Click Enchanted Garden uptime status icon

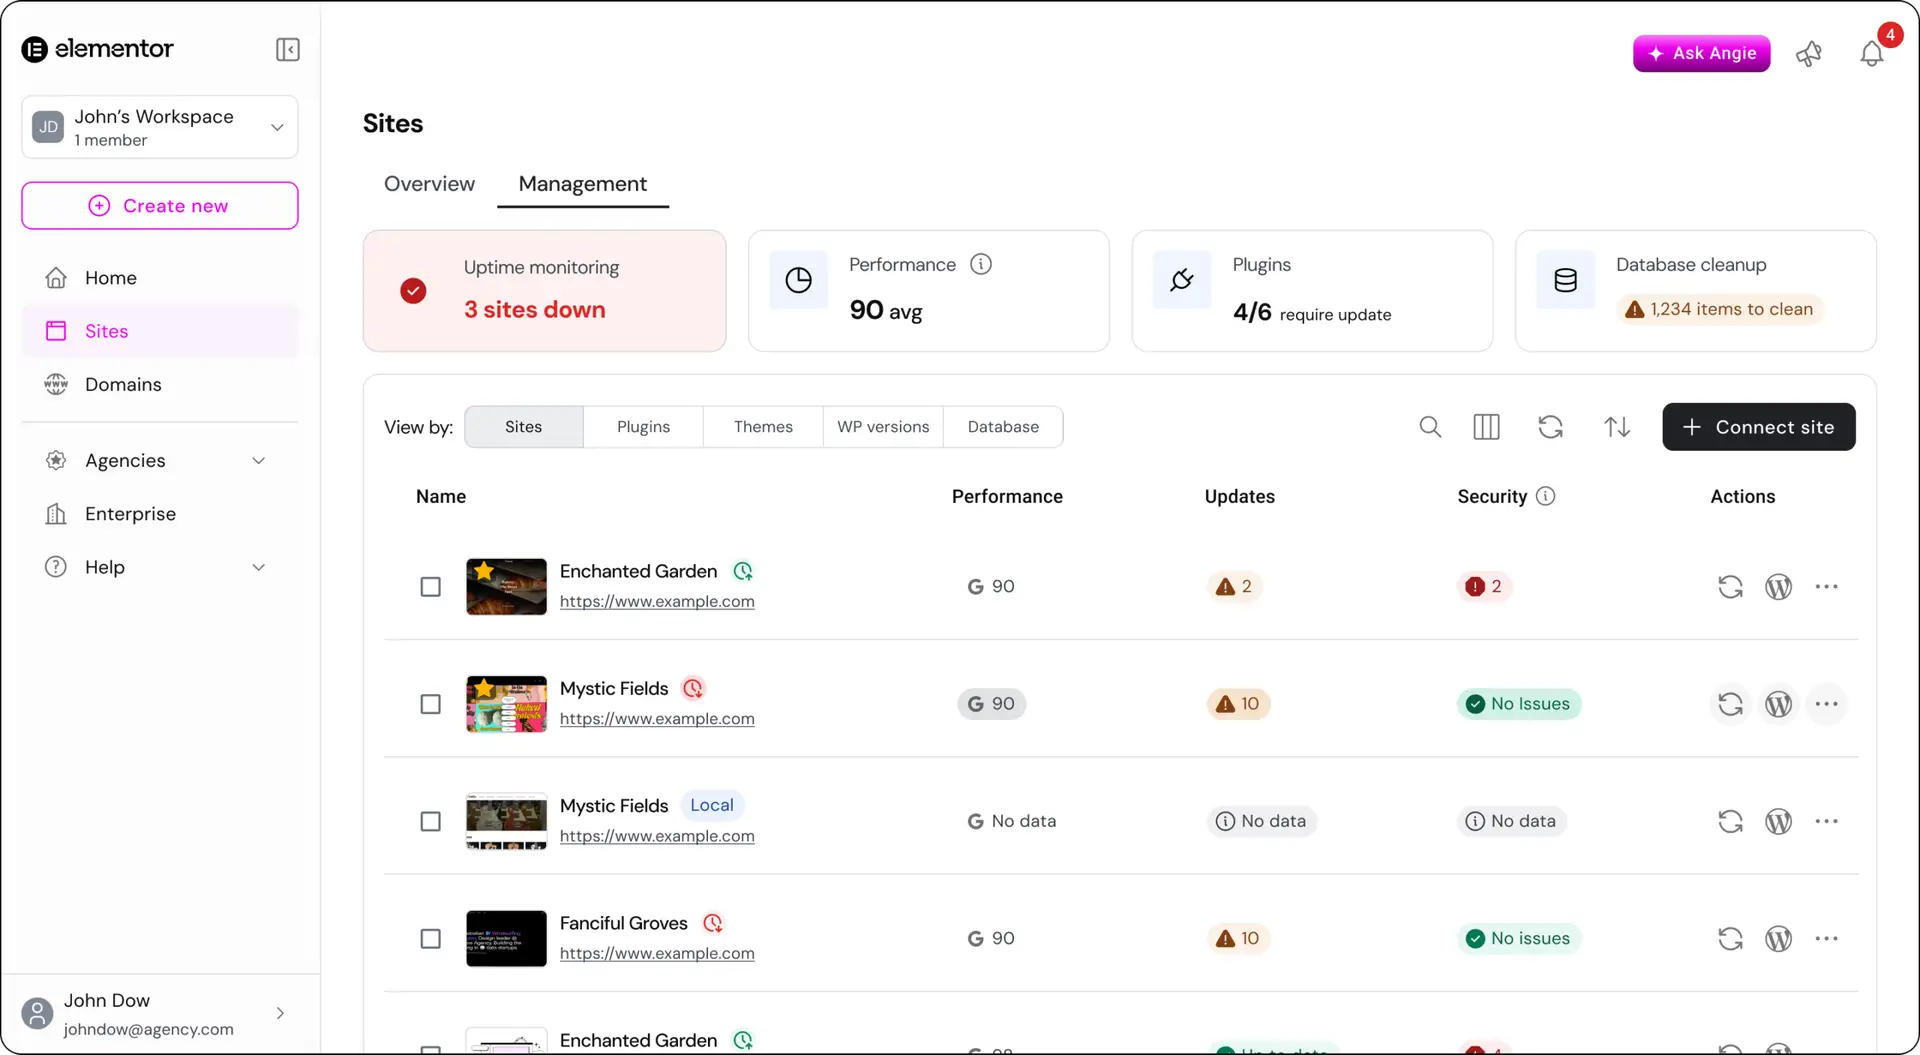click(743, 571)
